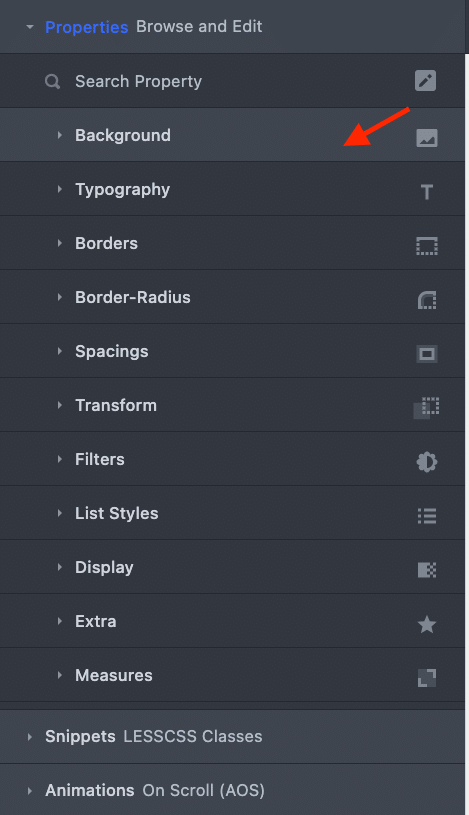
Task: Click the Border-Radius corner icon
Action: [426, 300]
